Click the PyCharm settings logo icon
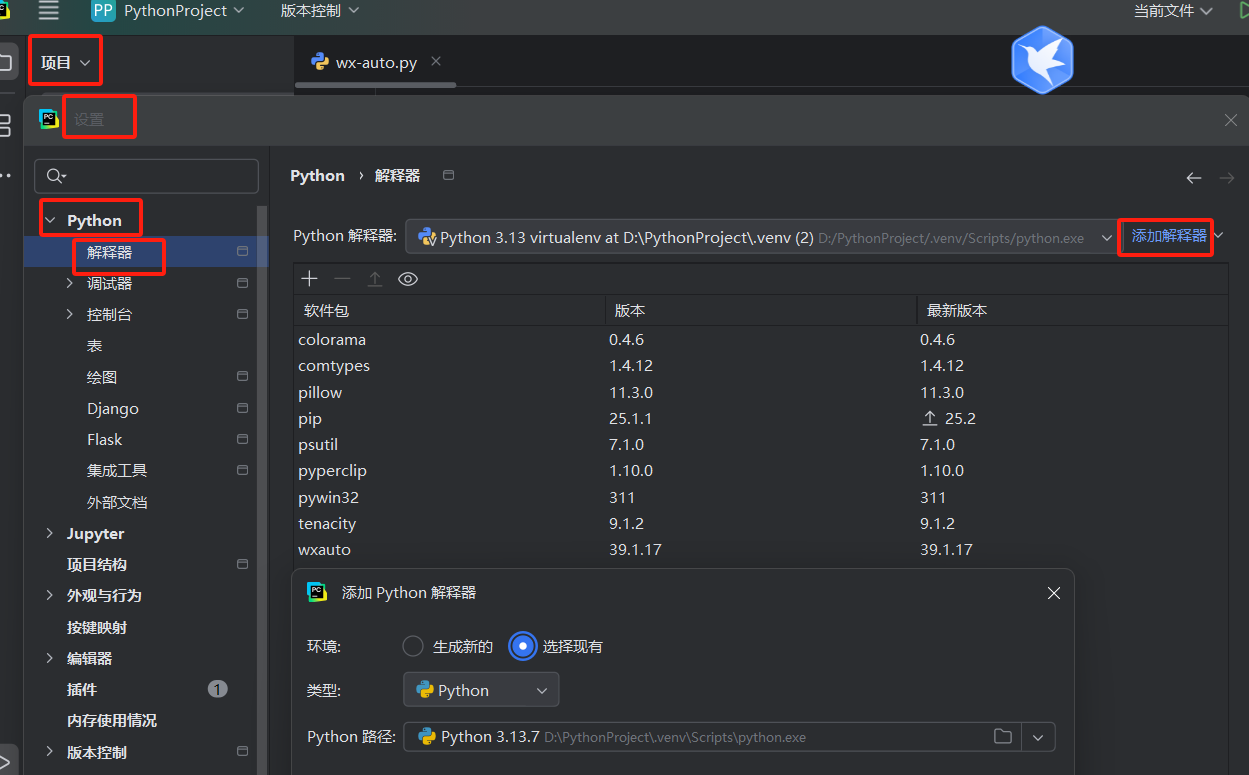1249x775 pixels. [48, 118]
